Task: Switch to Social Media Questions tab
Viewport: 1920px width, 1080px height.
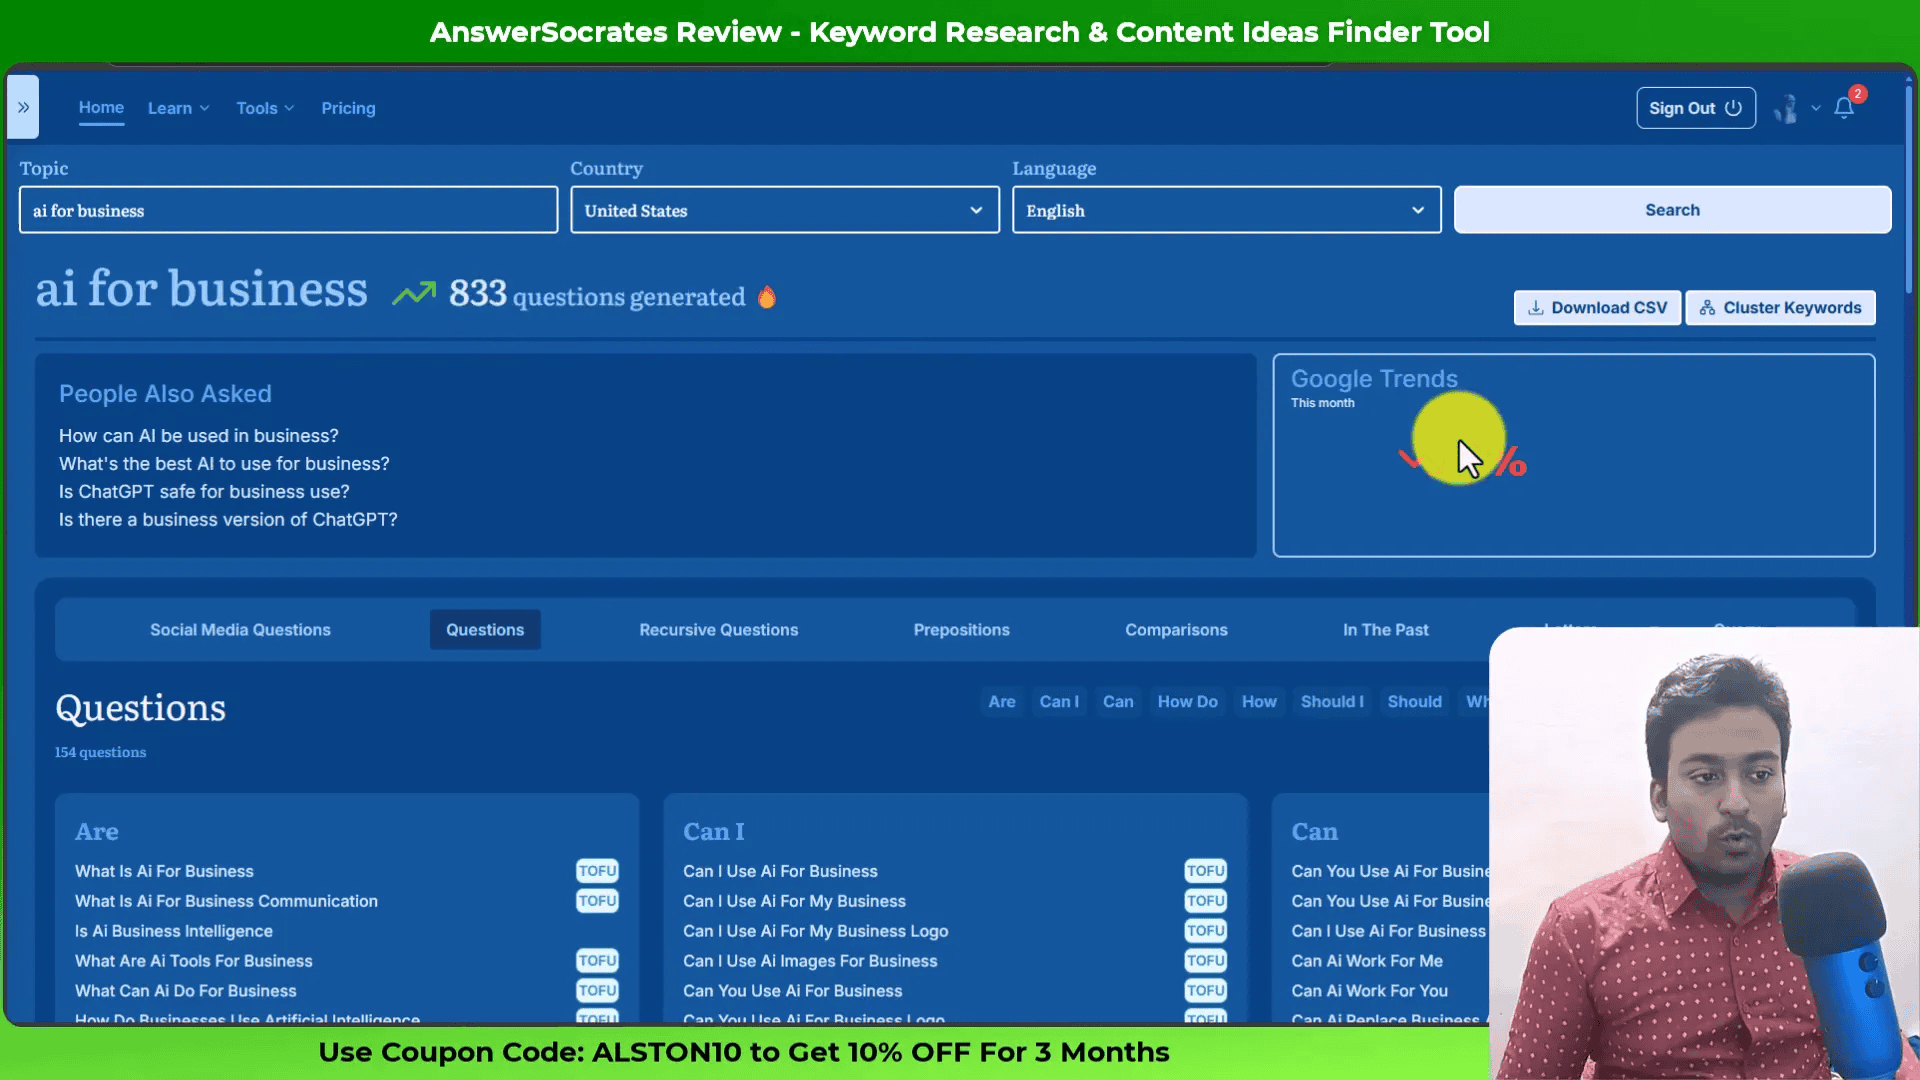Action: [240, 630]
